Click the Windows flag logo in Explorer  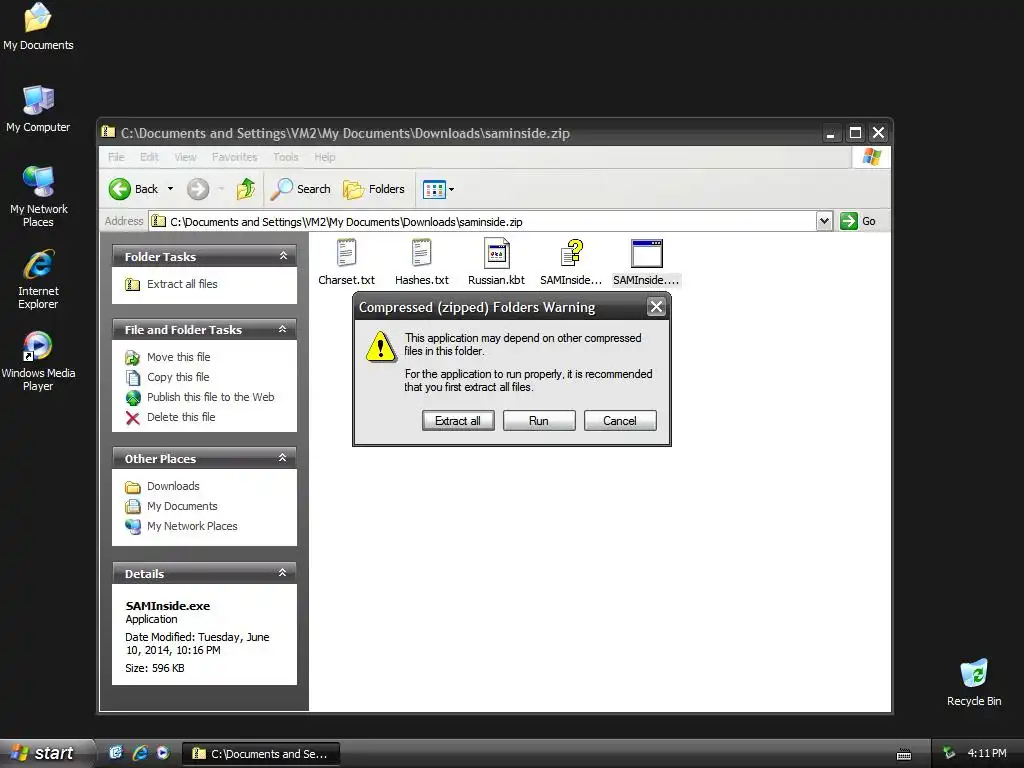pos(871,157)
